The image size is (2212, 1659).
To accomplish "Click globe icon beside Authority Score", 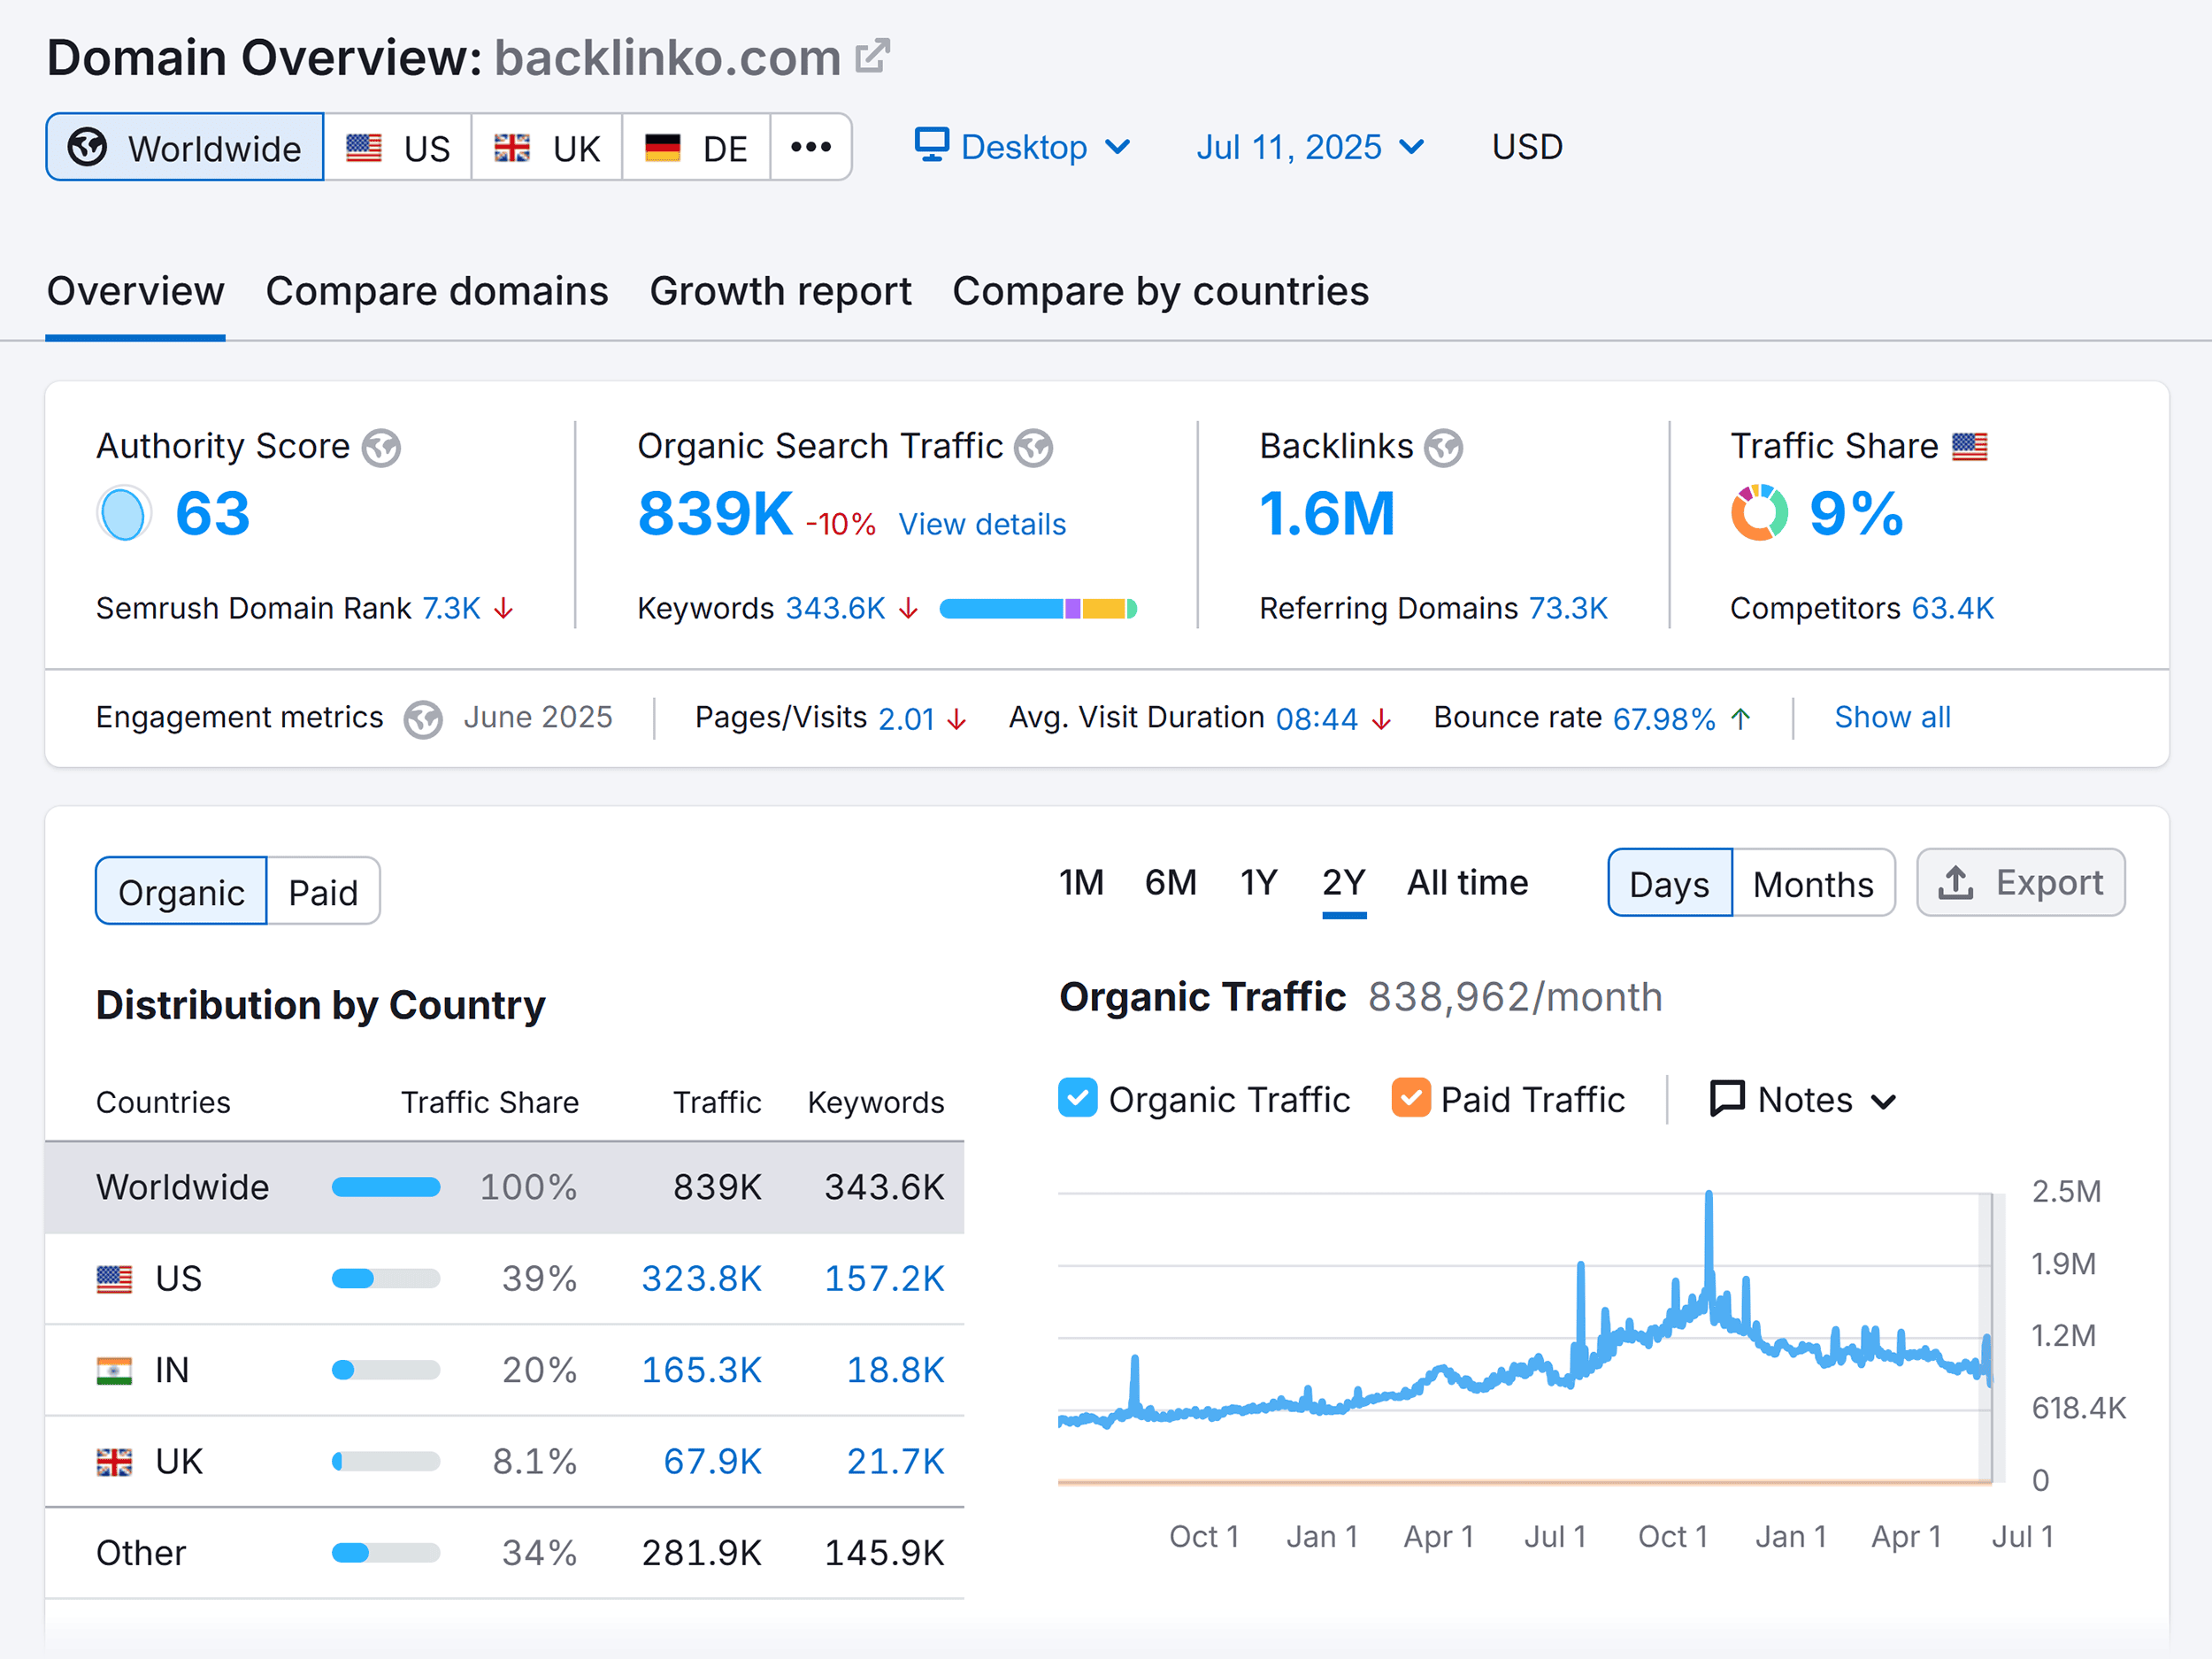I will pyautogui.click(x=381, y=448).
